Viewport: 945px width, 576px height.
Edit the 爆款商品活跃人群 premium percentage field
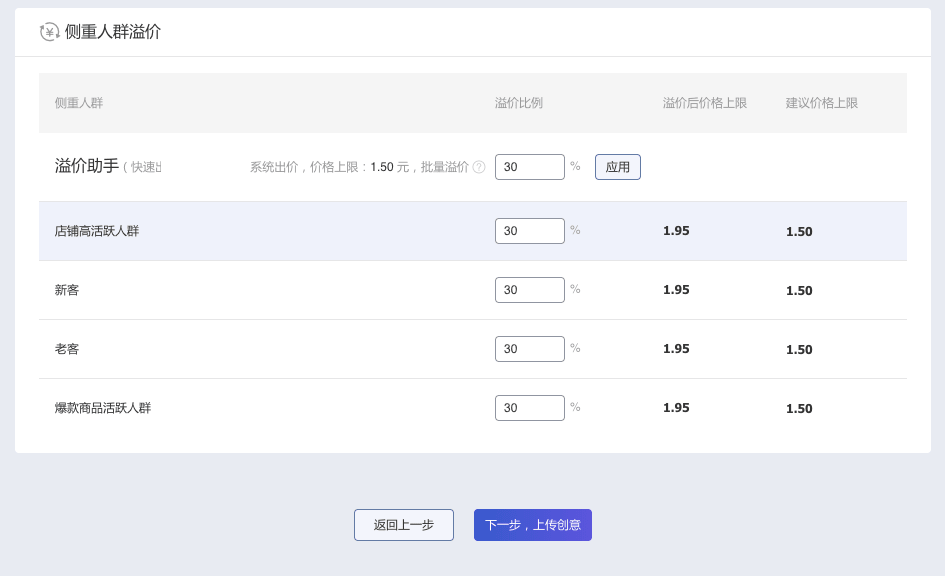pyautogui.click(x=529, y=408)
